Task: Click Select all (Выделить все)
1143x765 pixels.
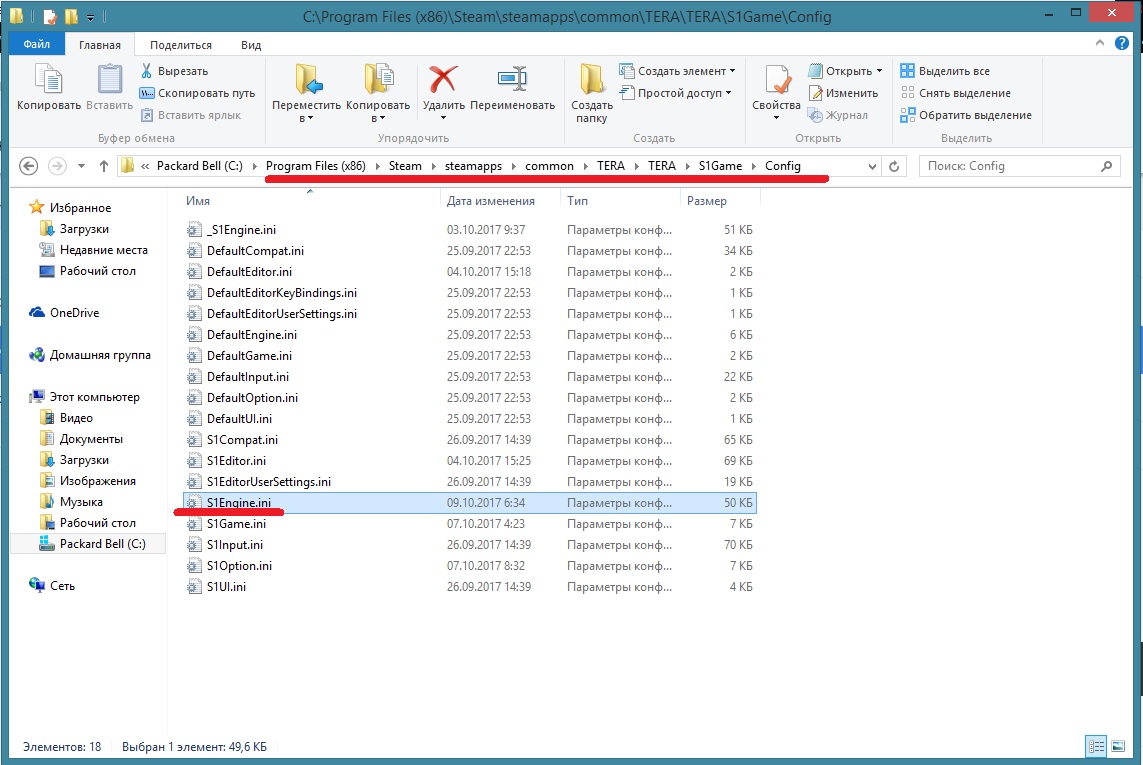Action: (x=945, y=71)
